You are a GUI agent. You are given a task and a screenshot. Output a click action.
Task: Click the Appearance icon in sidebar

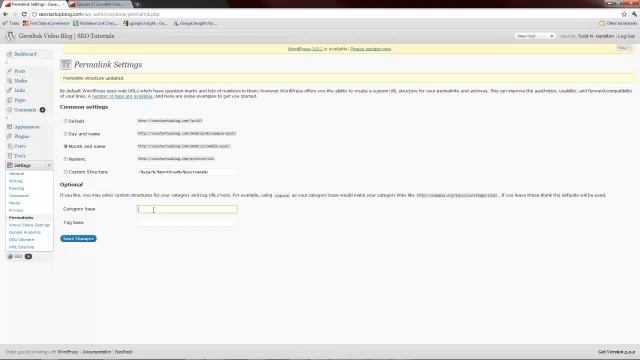10,127
